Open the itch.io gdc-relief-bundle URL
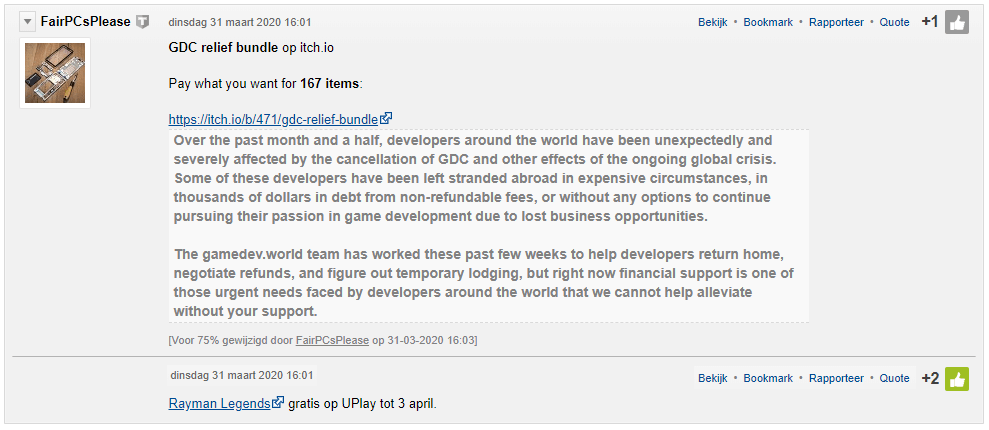 (x=273, y=120)
